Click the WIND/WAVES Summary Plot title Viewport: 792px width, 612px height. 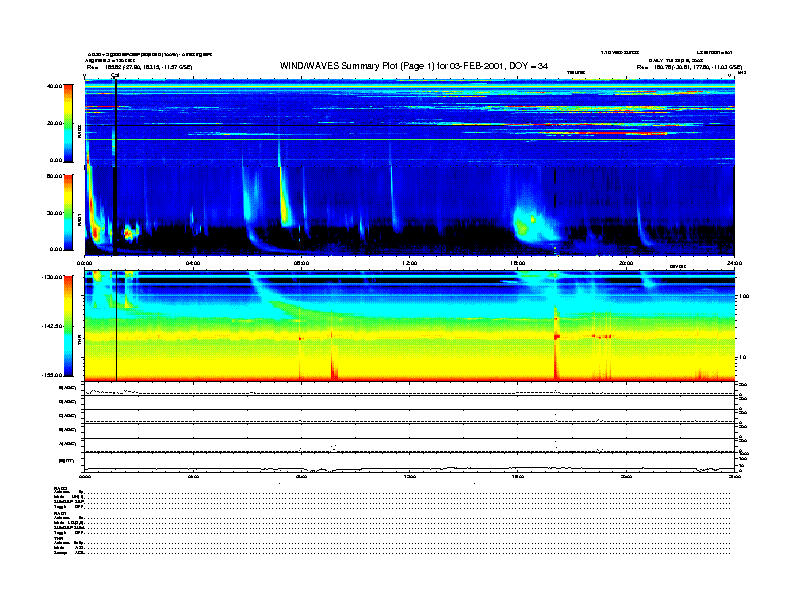[x=414, y=66]
